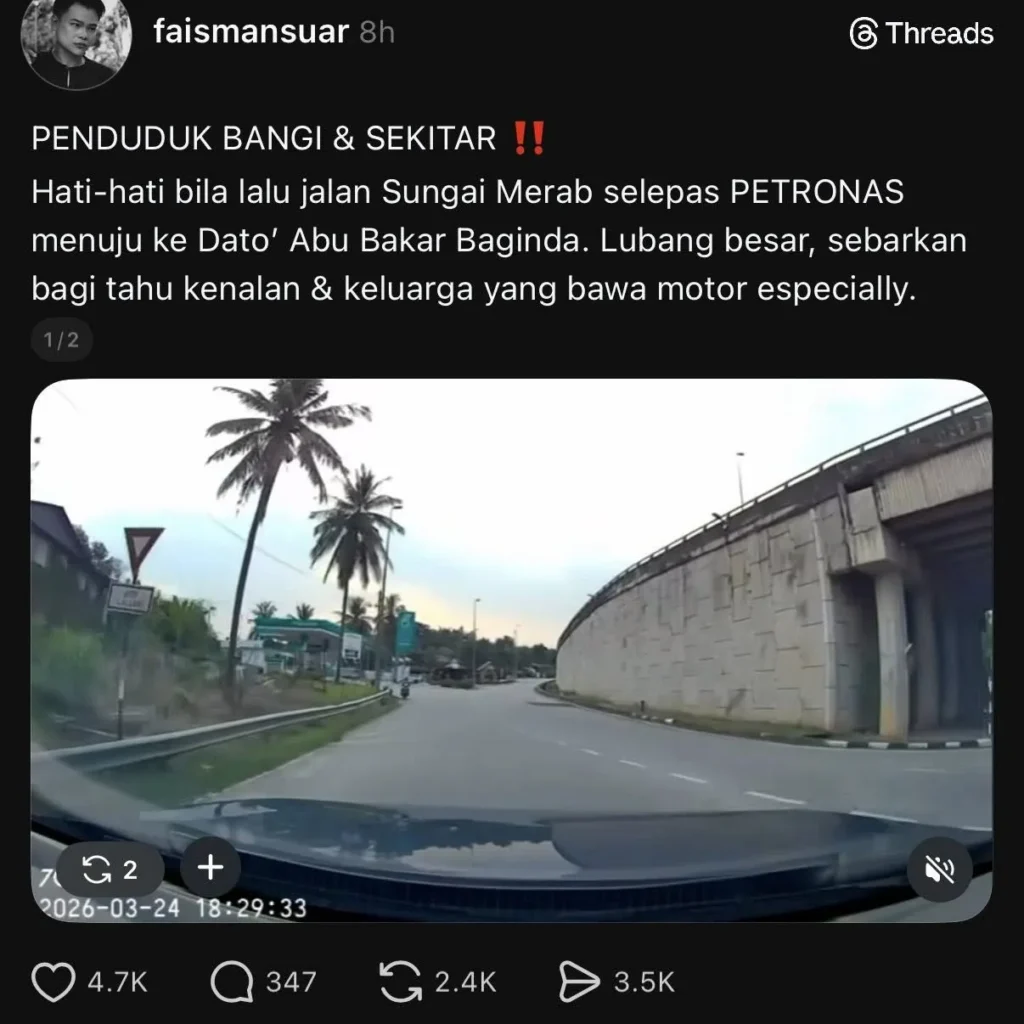
Task: Click the Threads logo at the top right
Action: click(x=864, y=33)
